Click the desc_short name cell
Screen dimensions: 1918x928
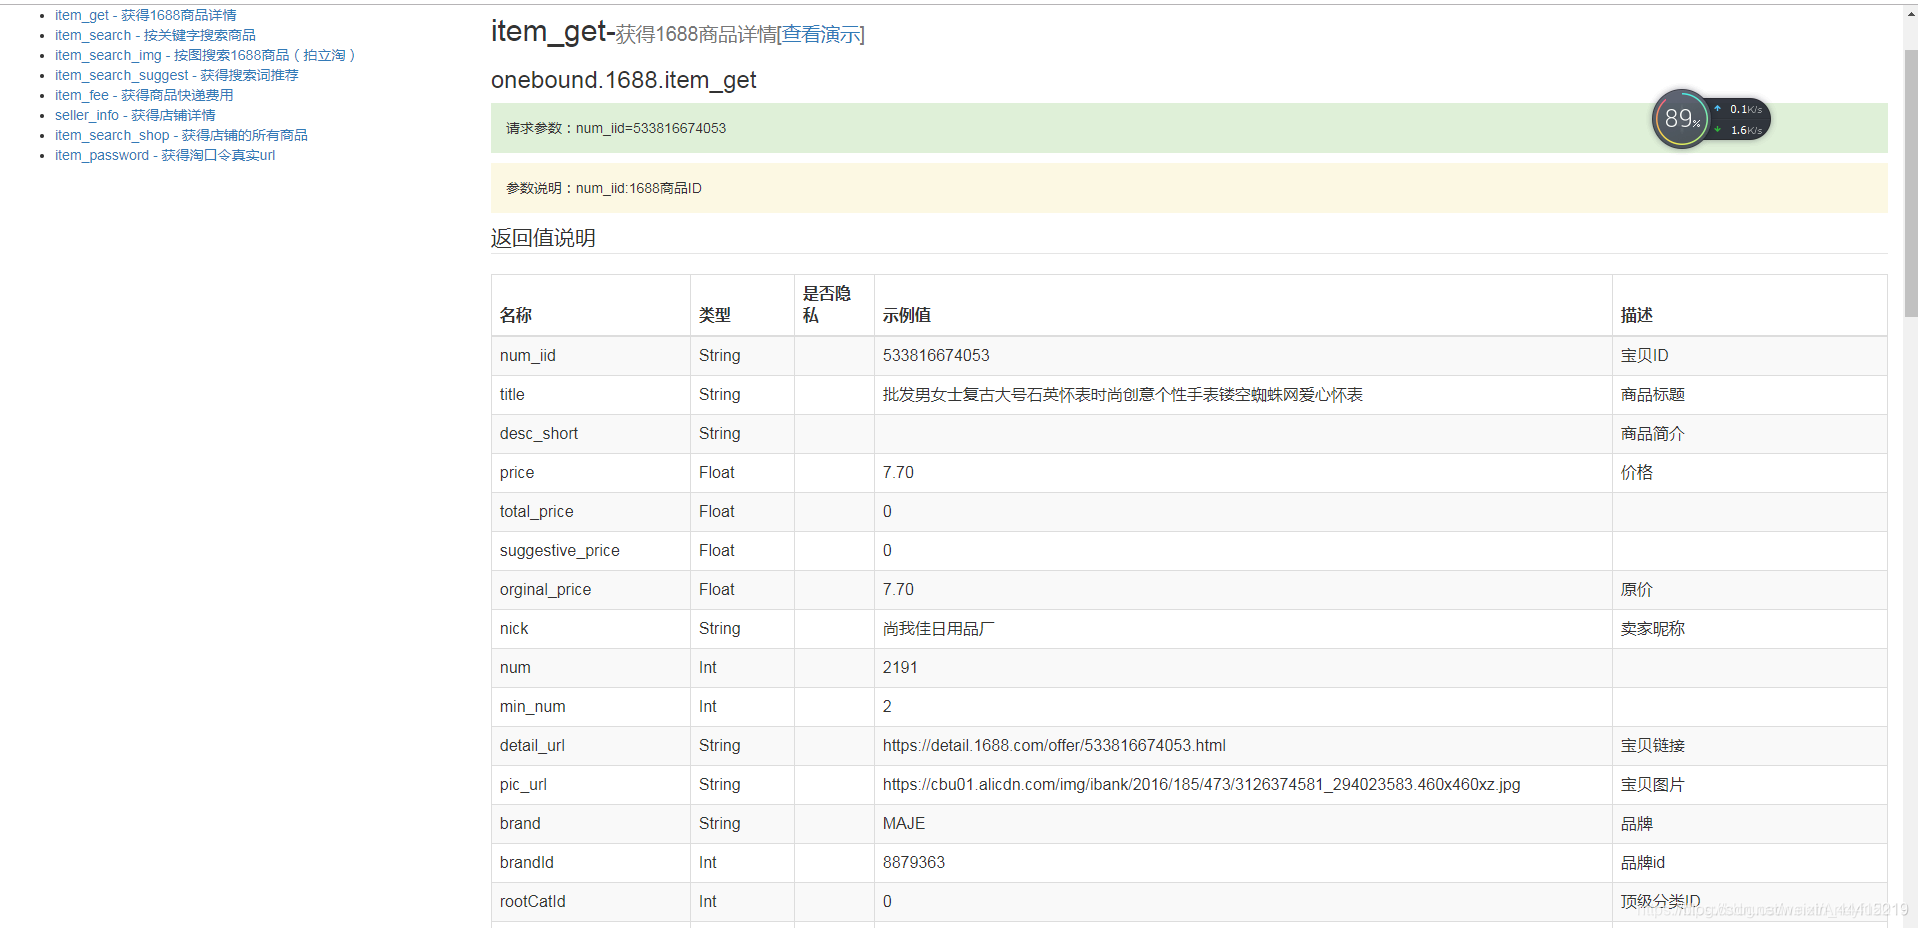pos(591,434)
